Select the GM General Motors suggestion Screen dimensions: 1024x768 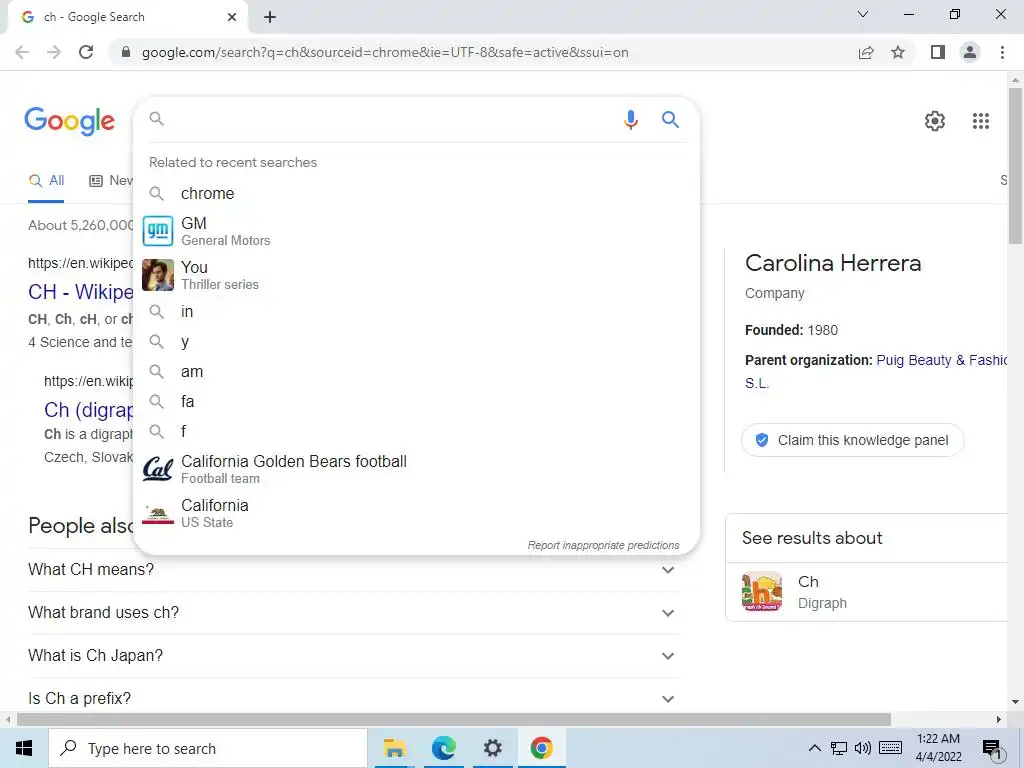[x=416, y=231]
